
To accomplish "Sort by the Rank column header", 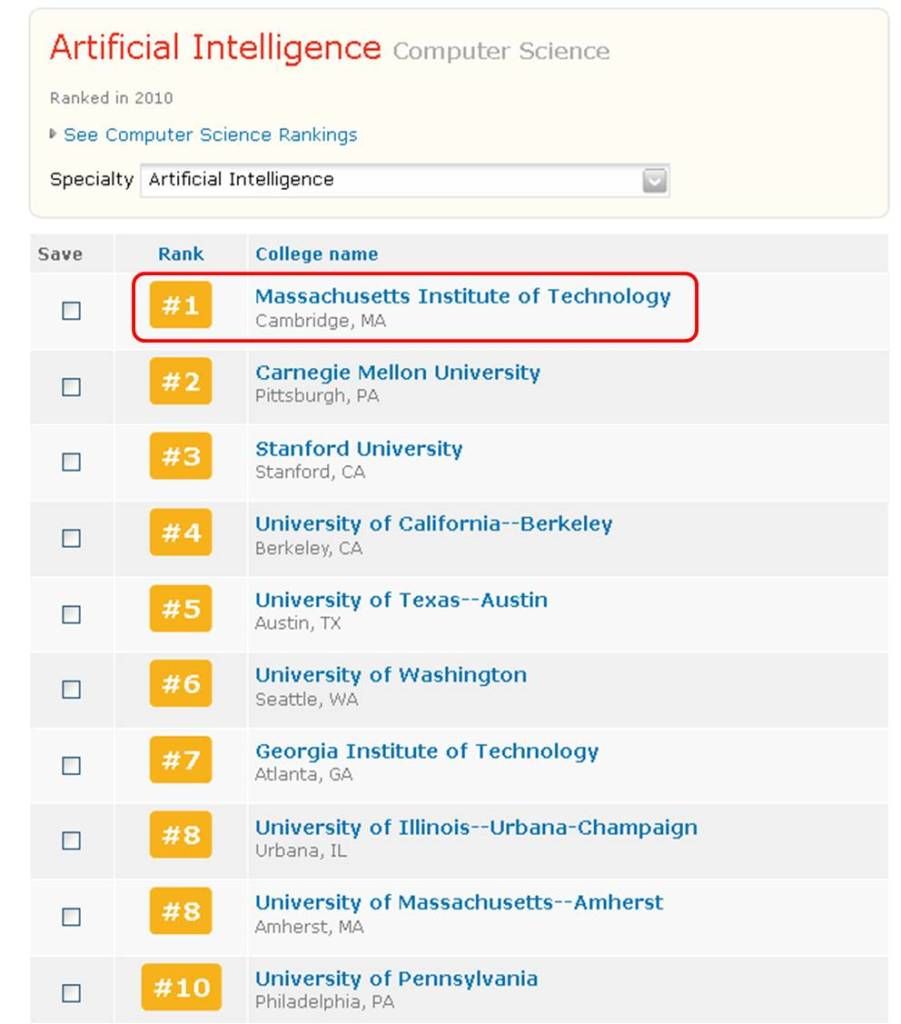I will click(x=181, y=254).
